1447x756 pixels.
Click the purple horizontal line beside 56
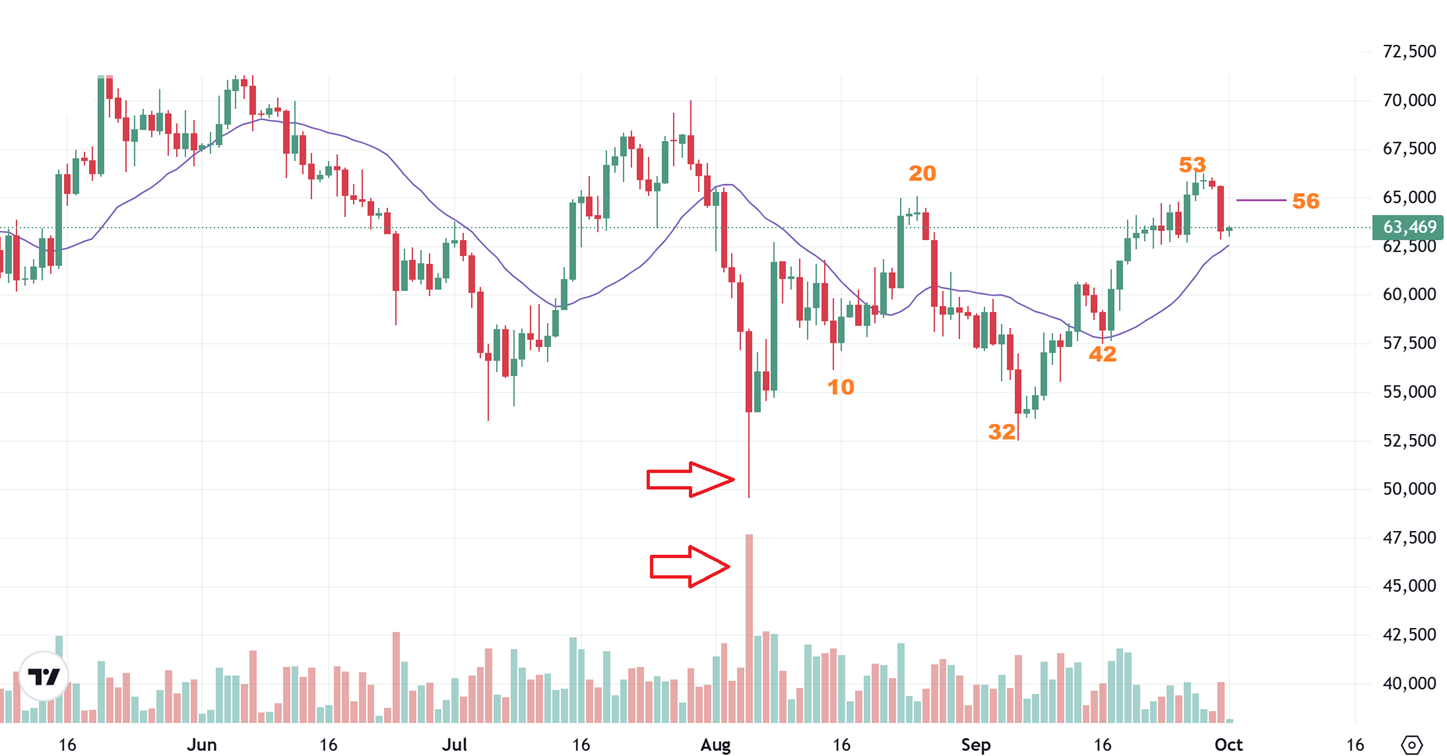pos(1261,201)
